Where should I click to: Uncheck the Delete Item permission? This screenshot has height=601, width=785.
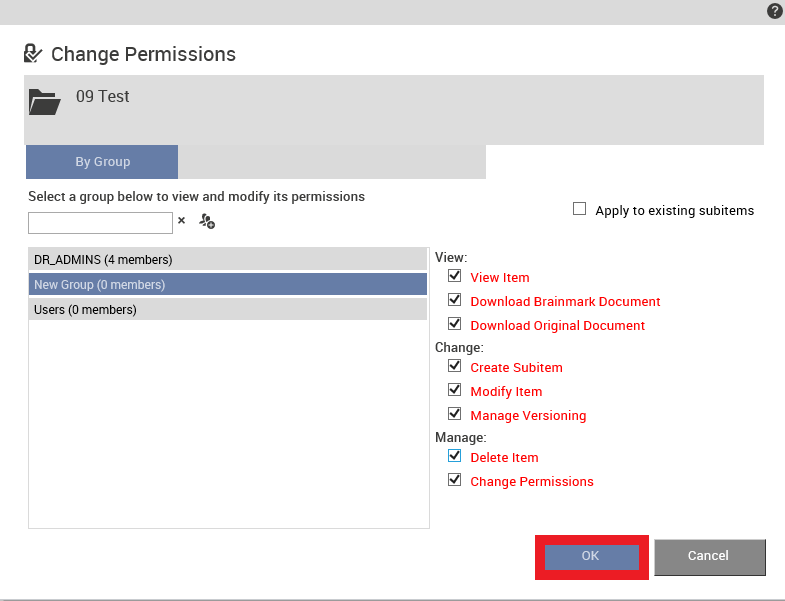[x=455, y=456]
